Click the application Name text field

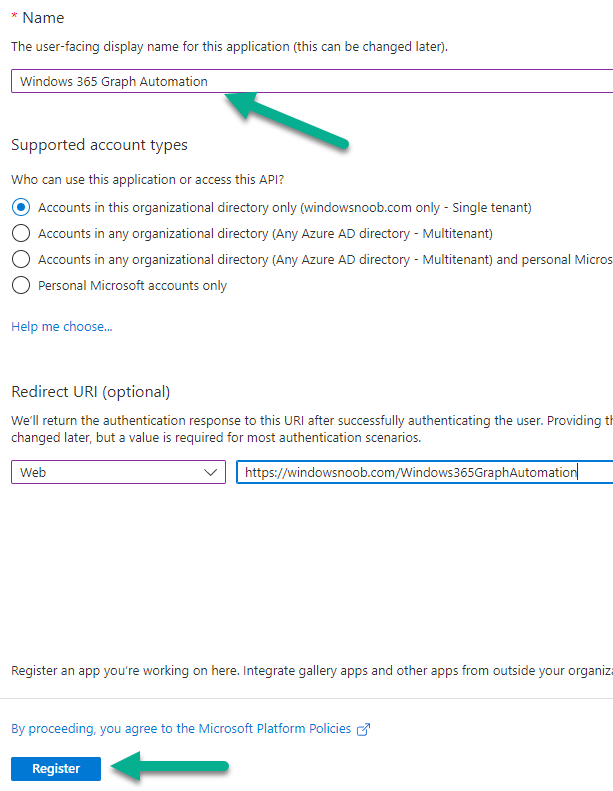[x=312, y=81]
